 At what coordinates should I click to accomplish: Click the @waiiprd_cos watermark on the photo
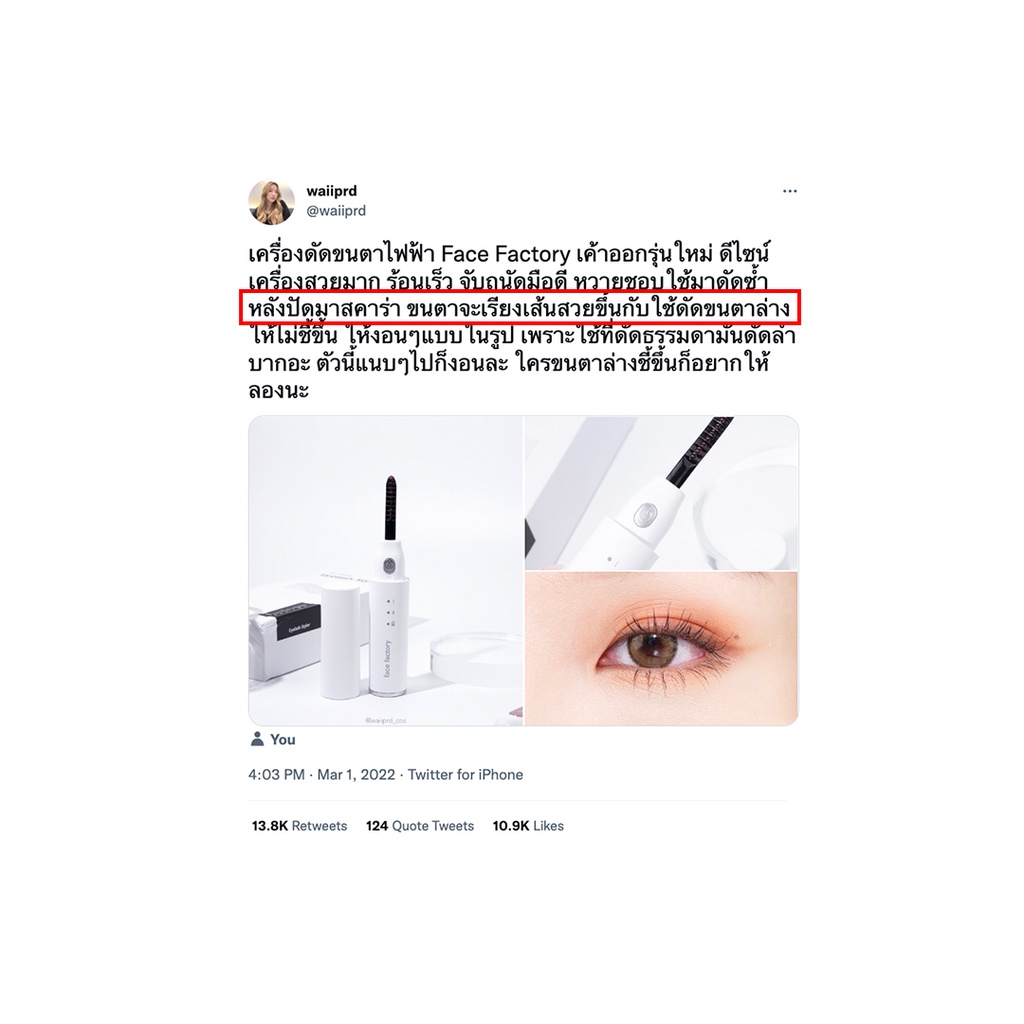pyautogui.click(x=386, y=720)
